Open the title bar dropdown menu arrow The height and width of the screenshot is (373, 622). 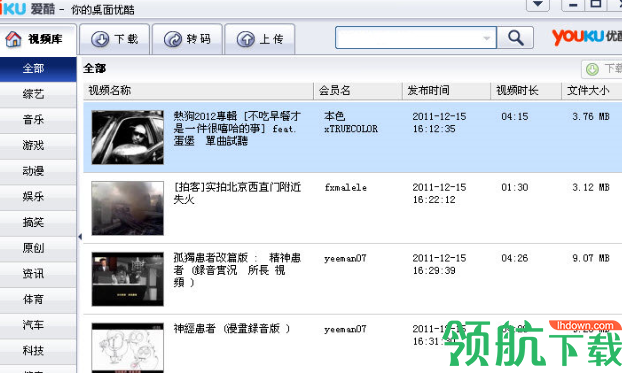(538, 4)
